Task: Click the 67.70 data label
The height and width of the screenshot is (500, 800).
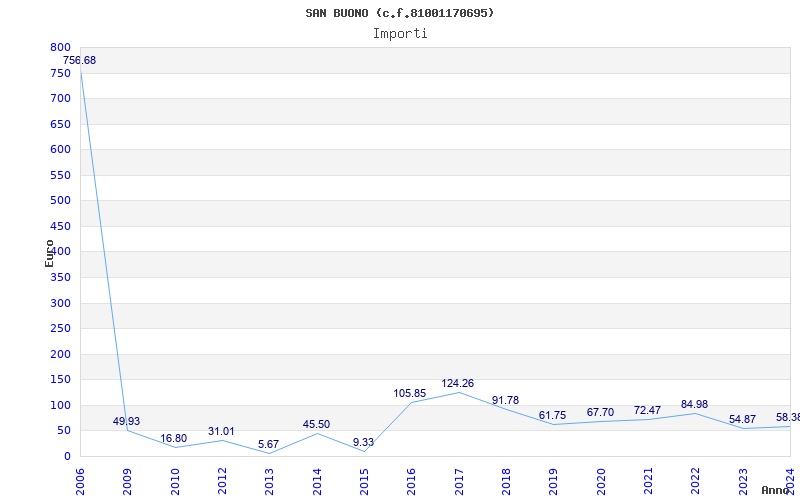Action: click(600, 412)
